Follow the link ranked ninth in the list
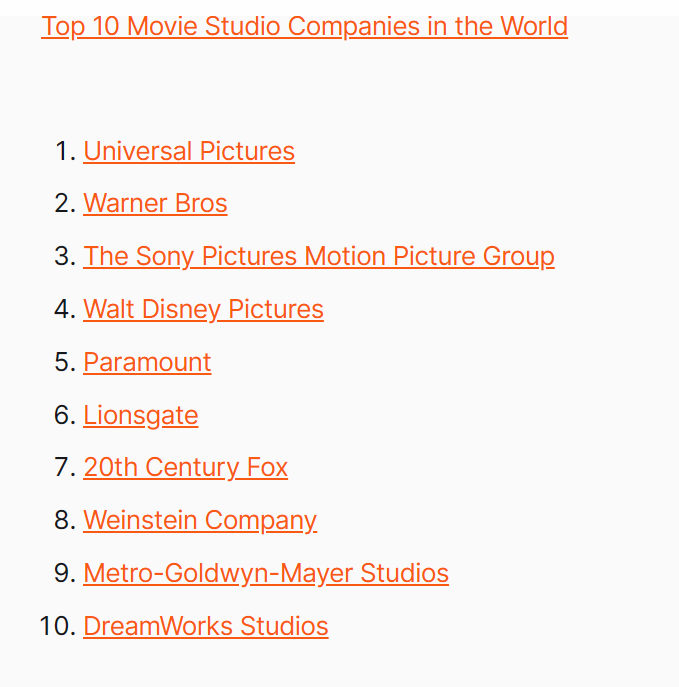The width and height of the screenshot is (679, 687). 266,574
